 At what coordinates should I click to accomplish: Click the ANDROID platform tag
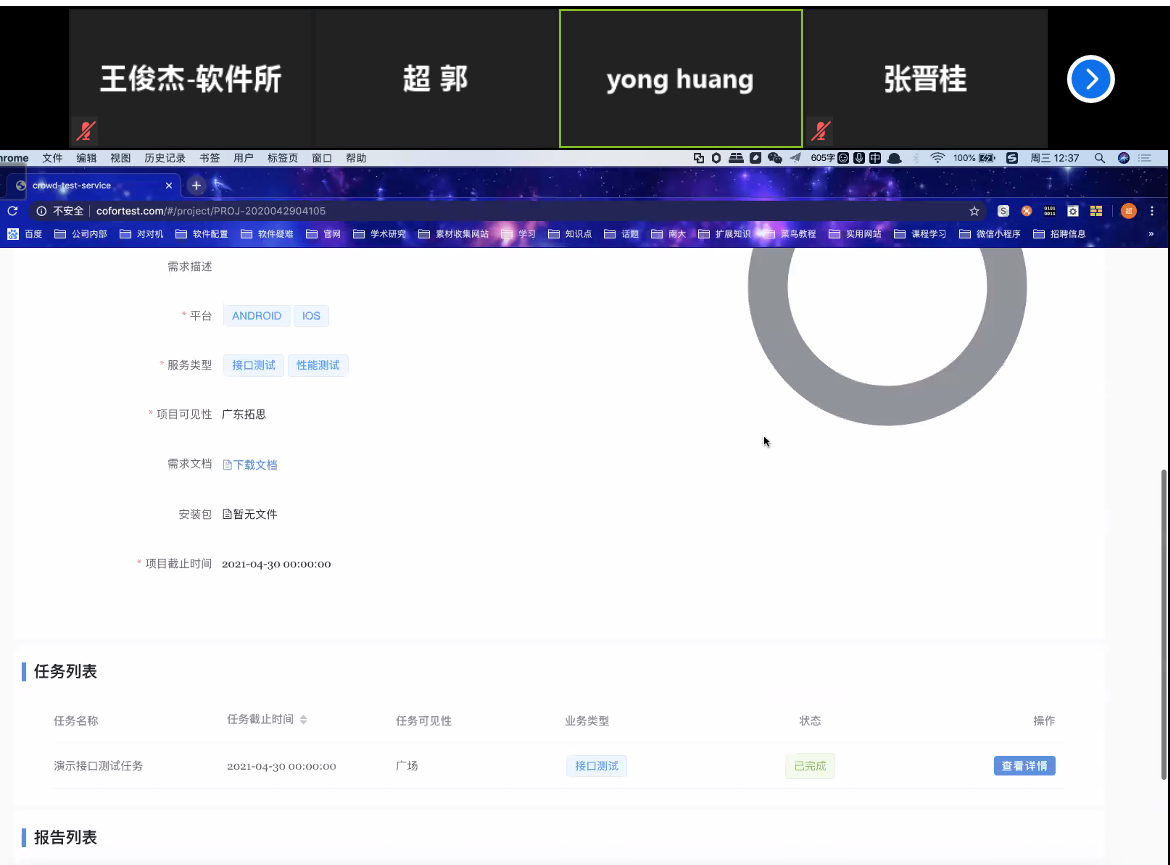pos(256,316)
